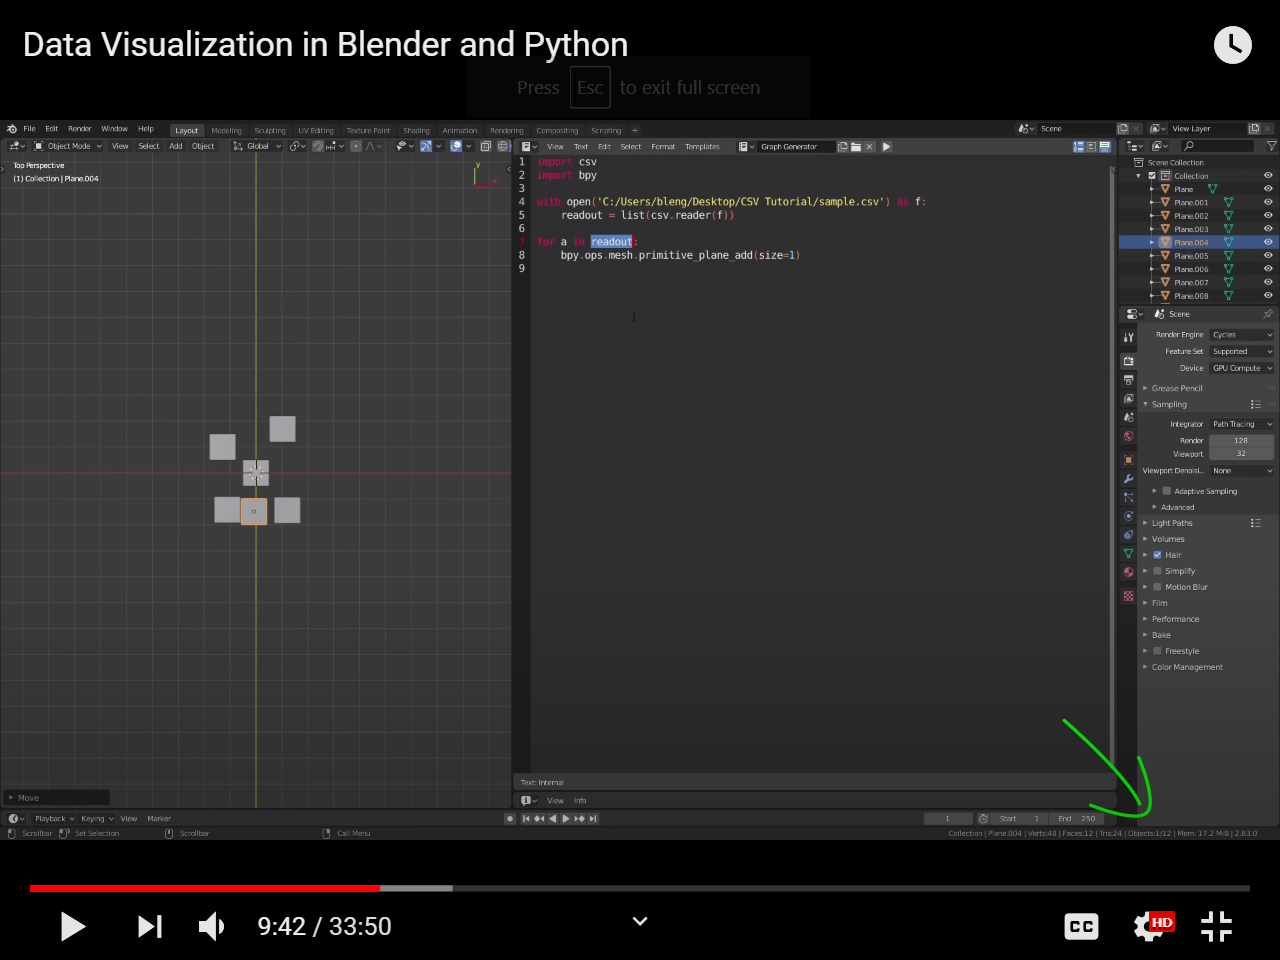Open the Render properties tab icon
Screen dimensions: 1280x960
click(1128, 361)
